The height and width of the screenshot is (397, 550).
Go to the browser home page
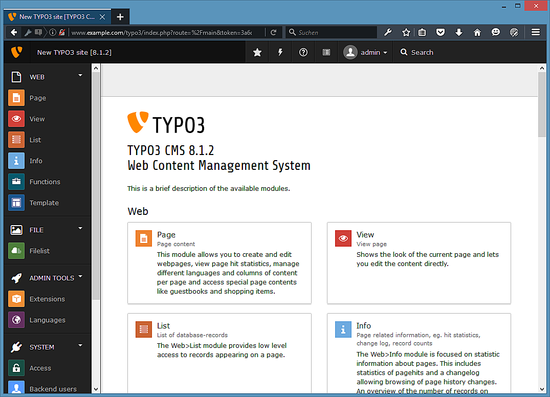(x=477, y=33)
